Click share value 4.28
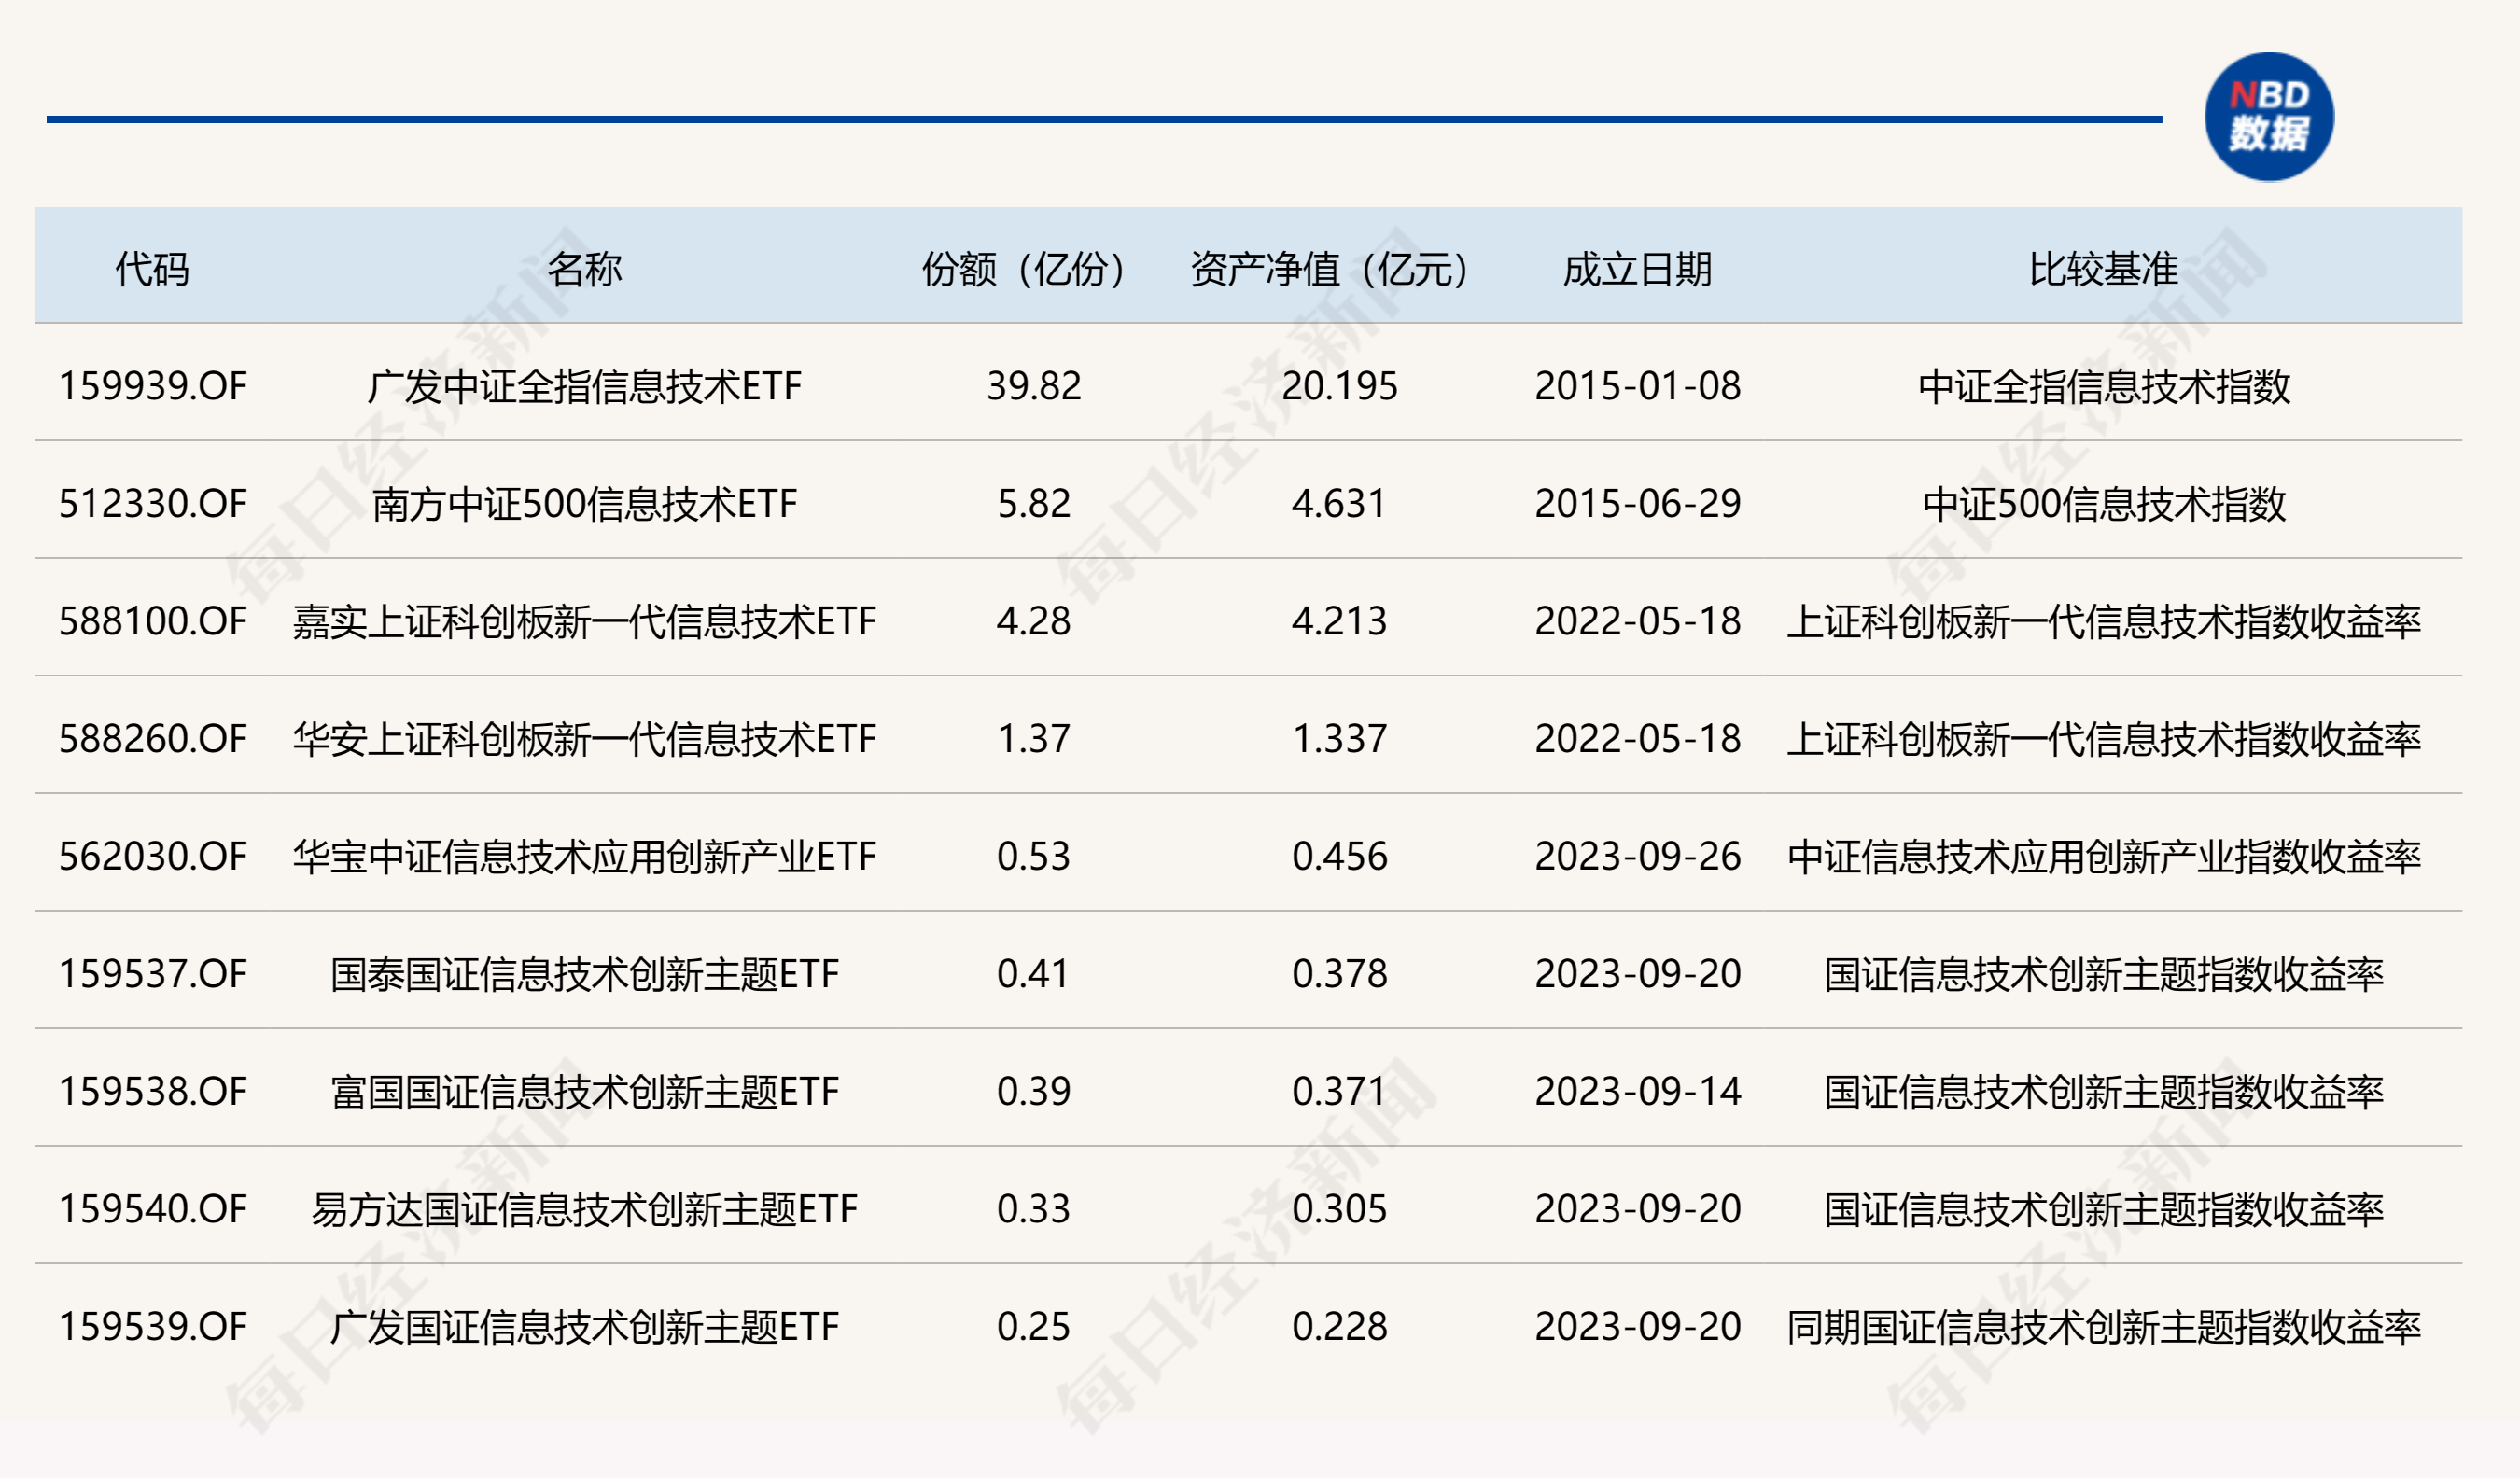Viewport: 2520px width, 1478px height. pyautogui.click(x=1033, y=621)
